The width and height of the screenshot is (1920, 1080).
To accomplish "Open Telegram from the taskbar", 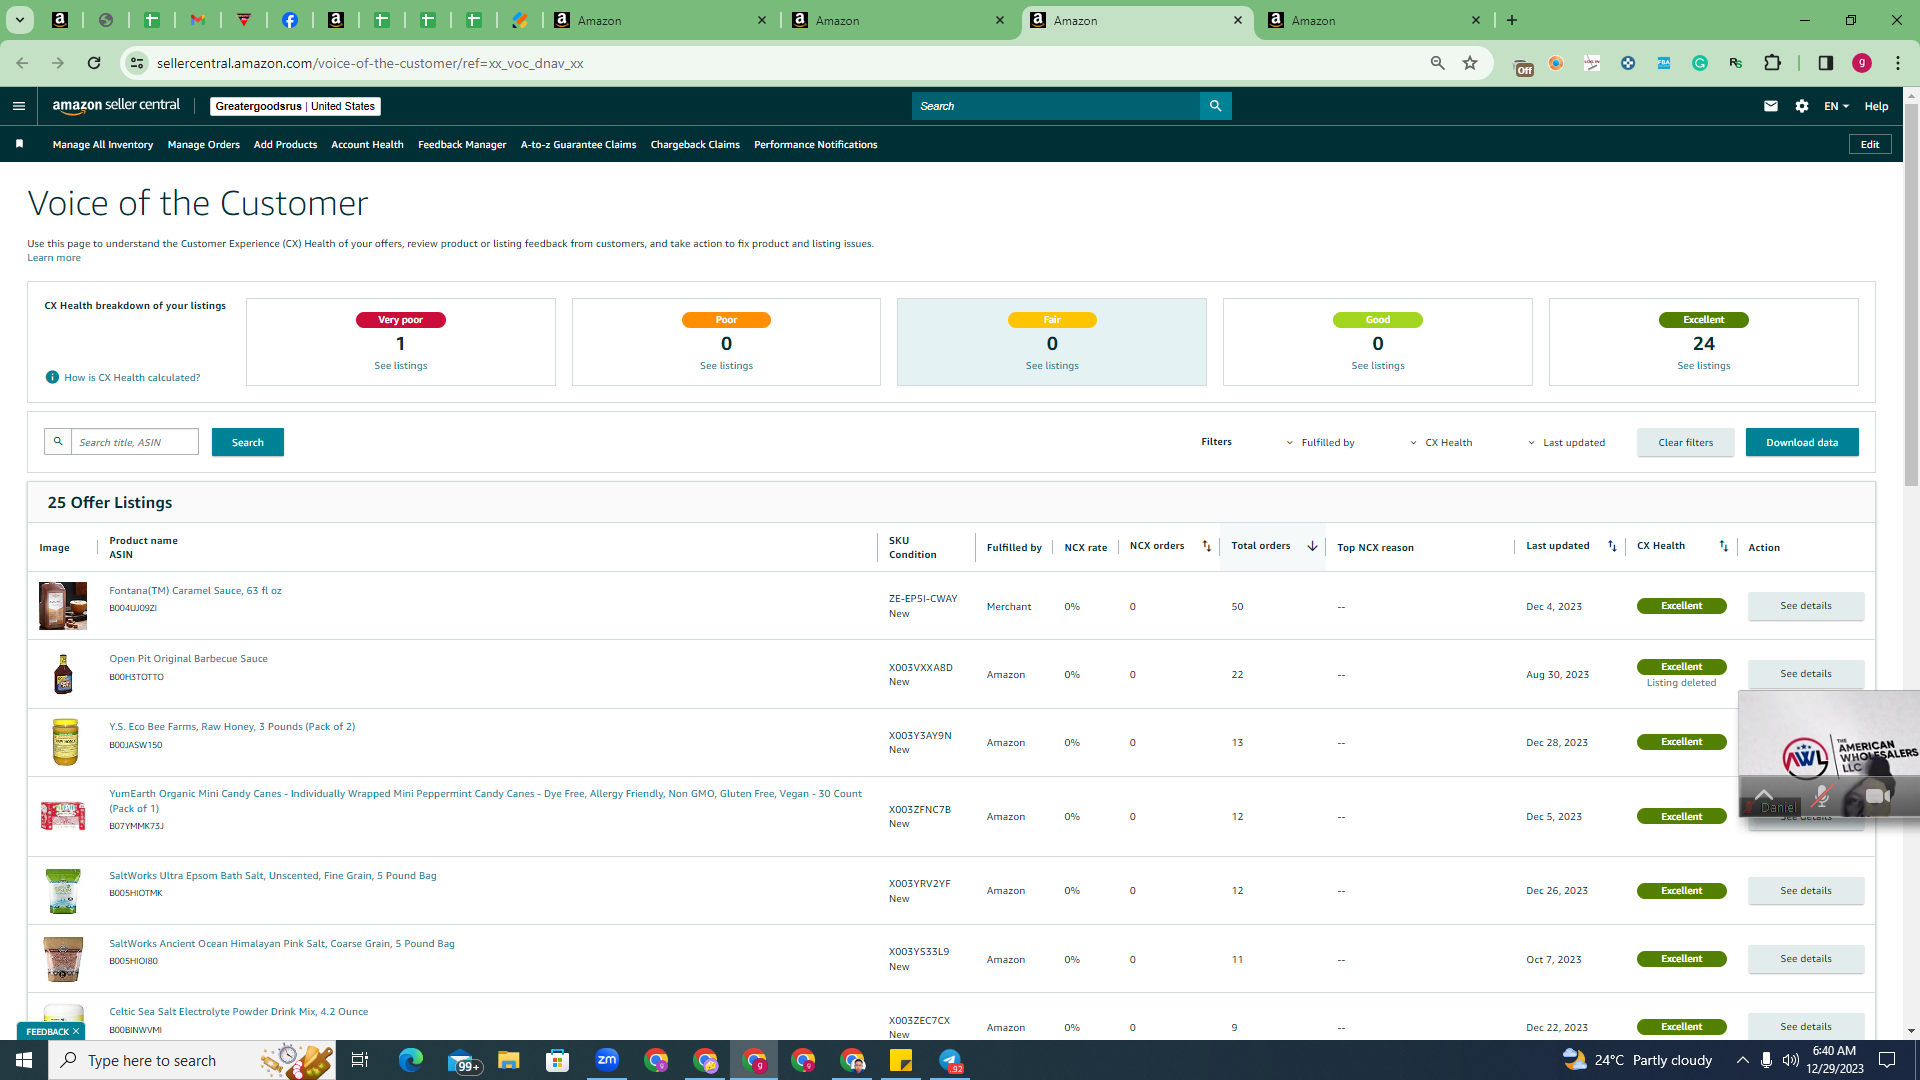I will pyautogui.click(x=950, y=1060).
